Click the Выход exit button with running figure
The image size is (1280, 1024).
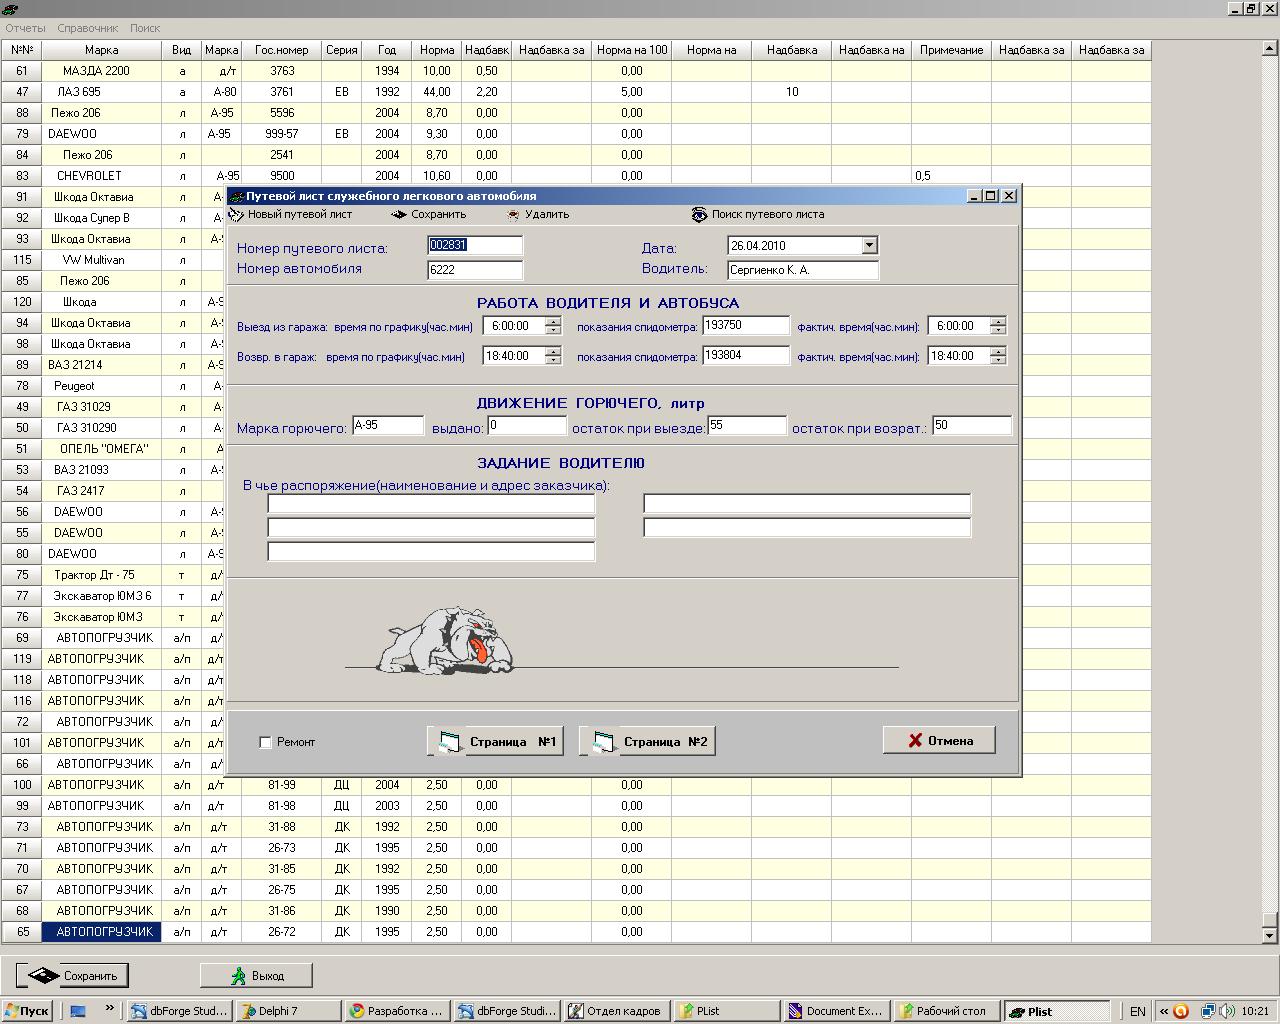(x=256, y=975)
